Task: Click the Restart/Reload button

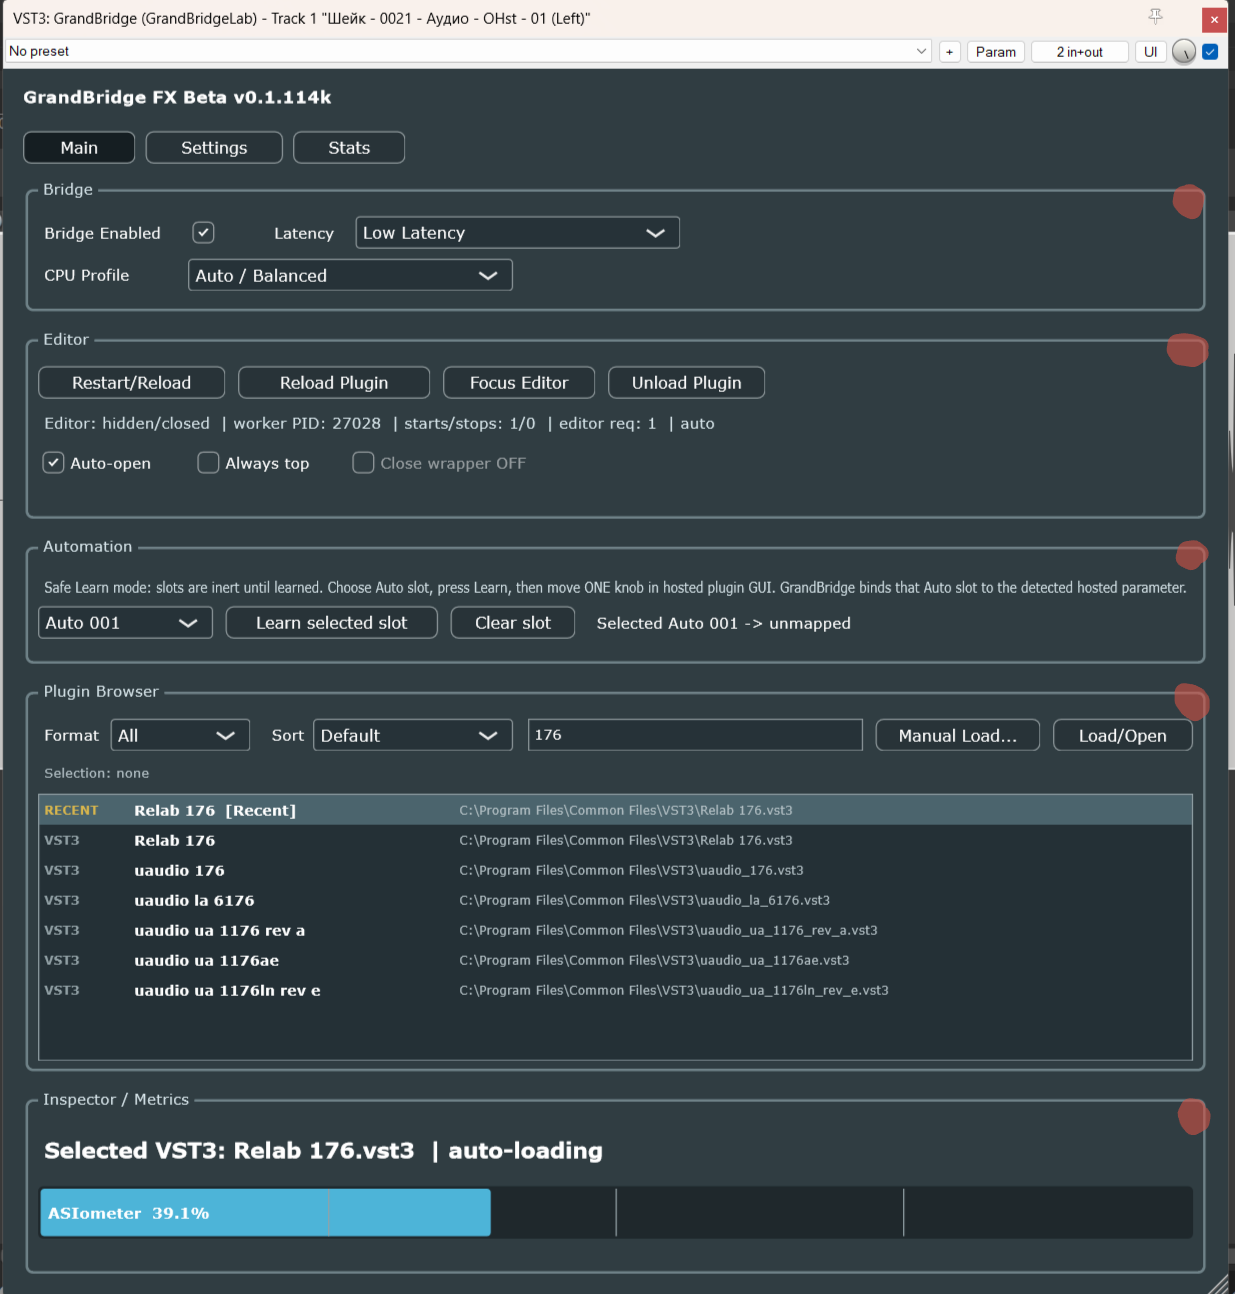Action: (x=131, y=383)
